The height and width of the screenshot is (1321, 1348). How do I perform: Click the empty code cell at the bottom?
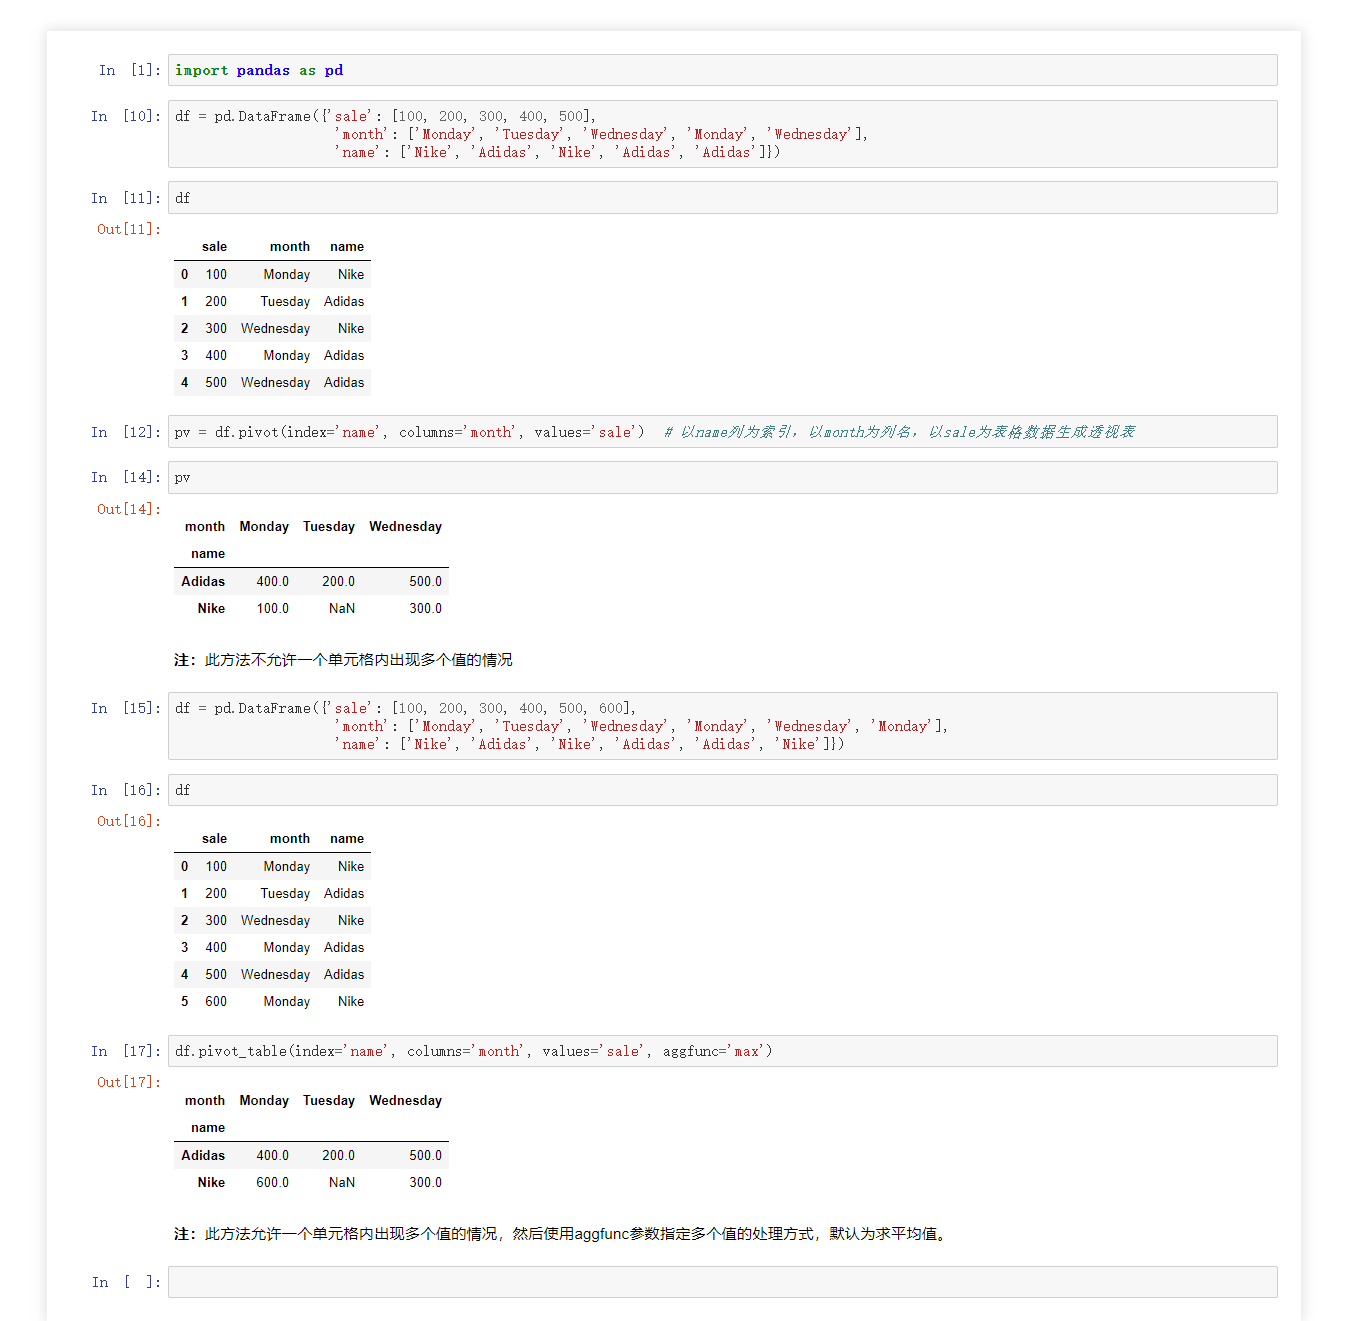722,1282
